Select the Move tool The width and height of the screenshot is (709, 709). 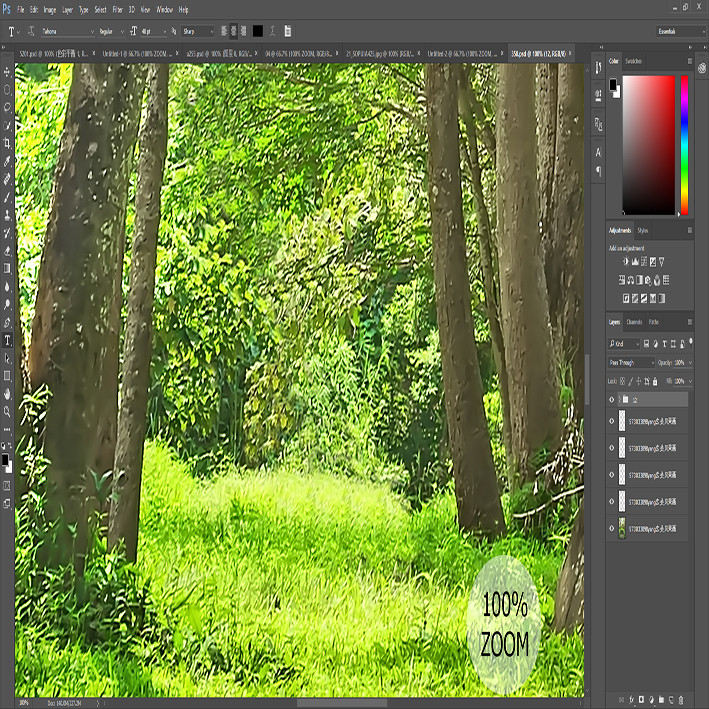click(7, 72)
